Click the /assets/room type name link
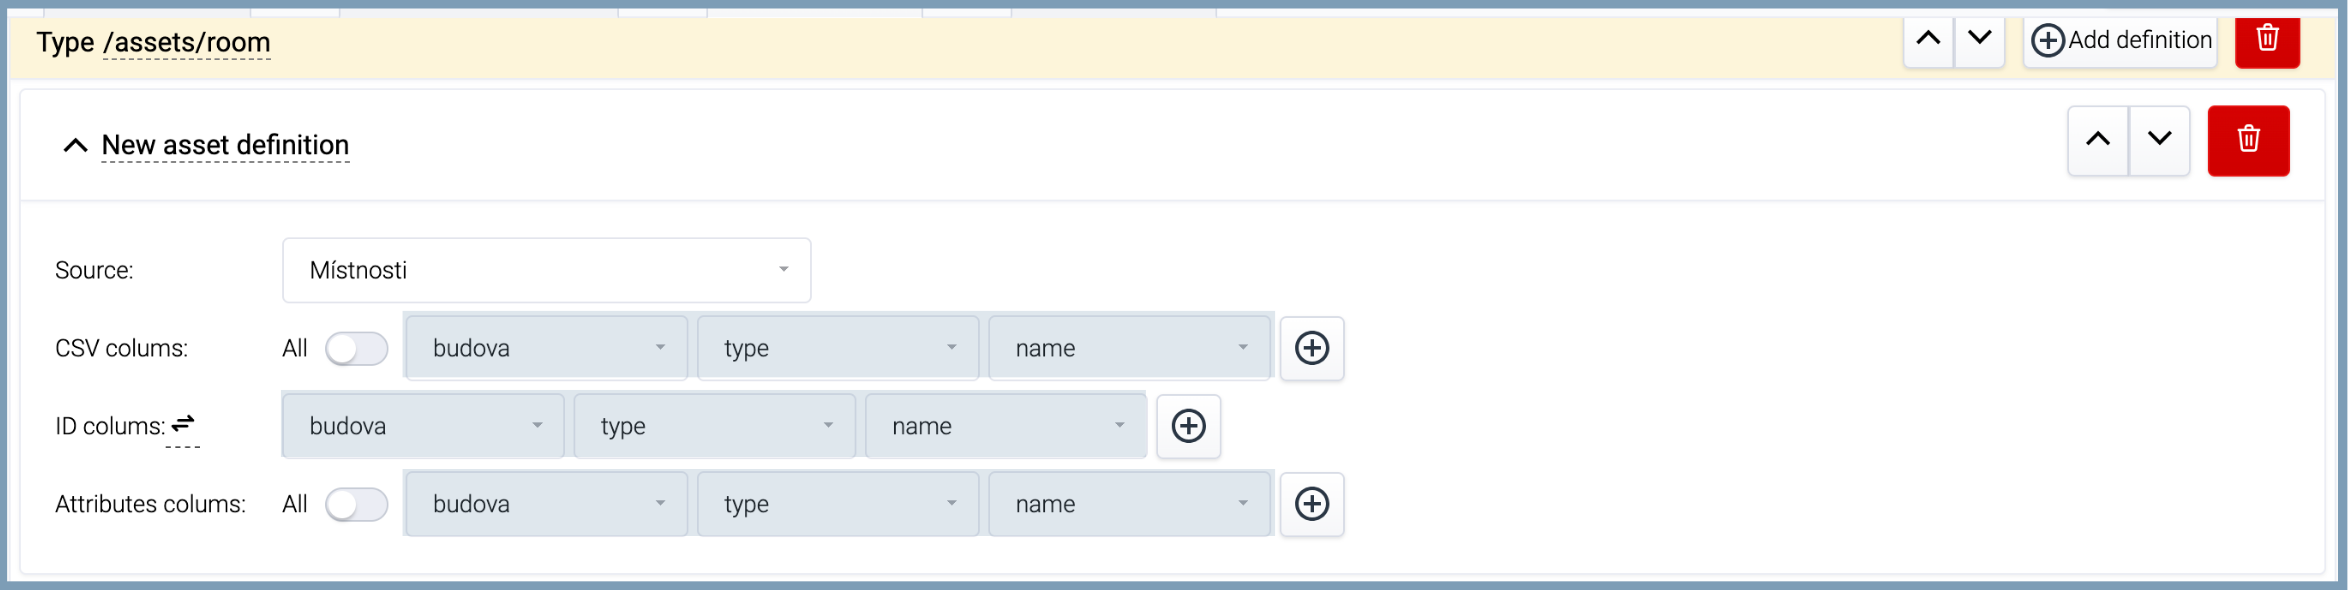The width and height of the screenshot is (2348, 590). coord(187,43)
